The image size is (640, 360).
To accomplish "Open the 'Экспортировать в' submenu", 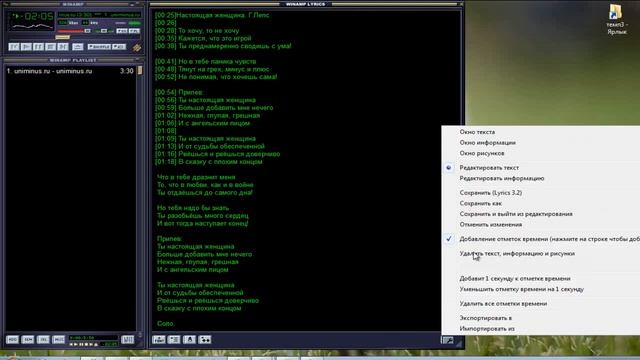I will point(486,318).
